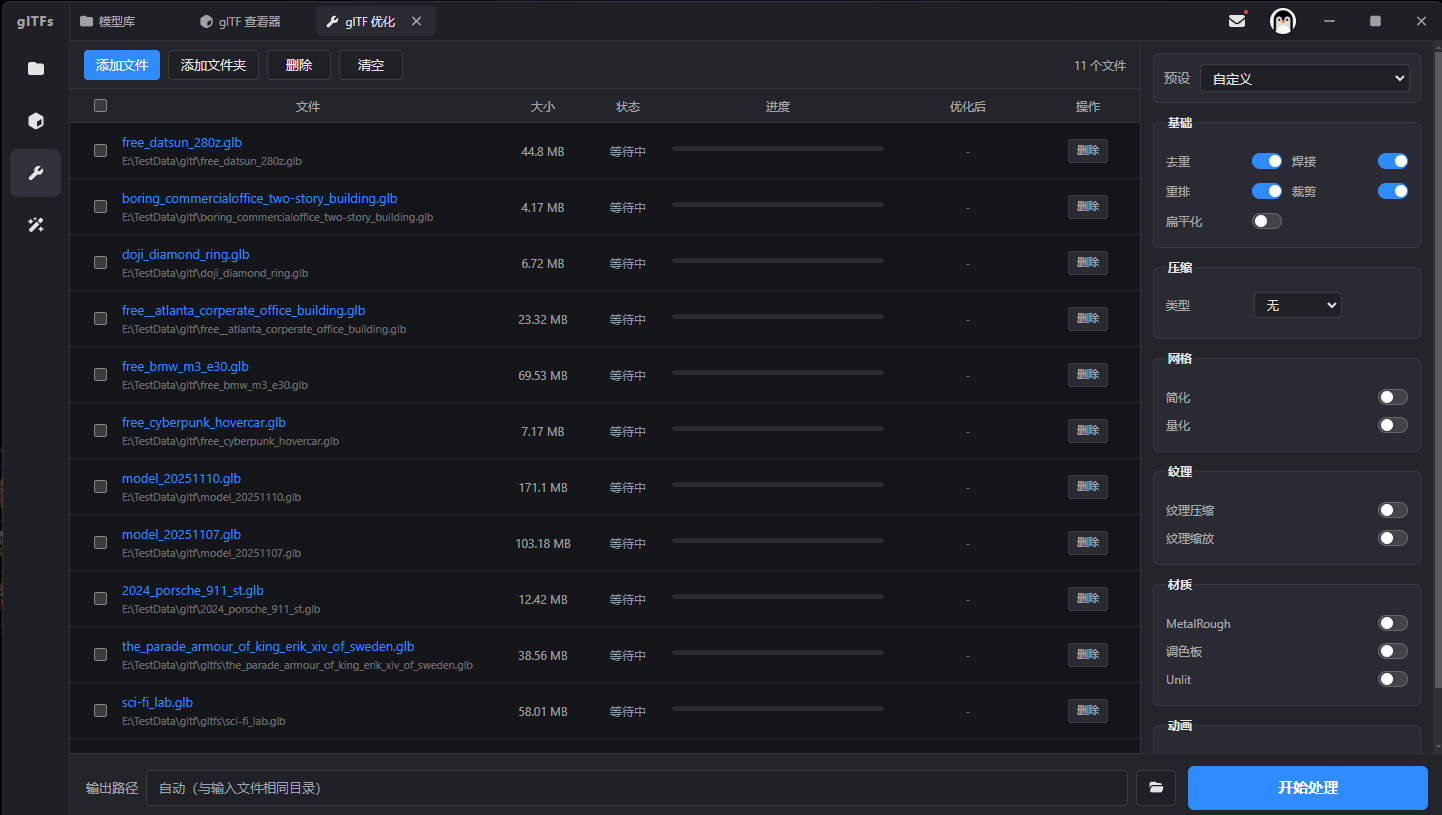1442x815 pixels.
Task: Browse output folder with folder icon button
Action: tap(1156, 788)
